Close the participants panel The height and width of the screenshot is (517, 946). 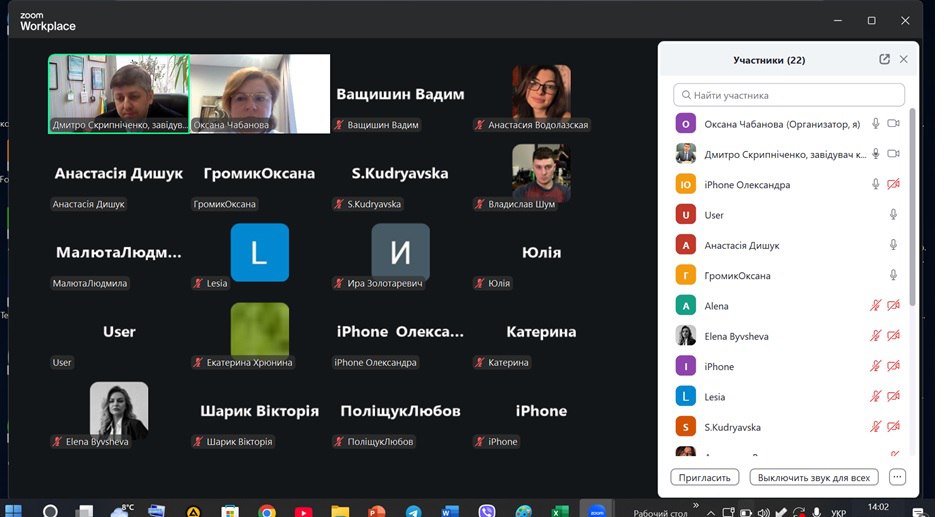[x=904, y=60]
